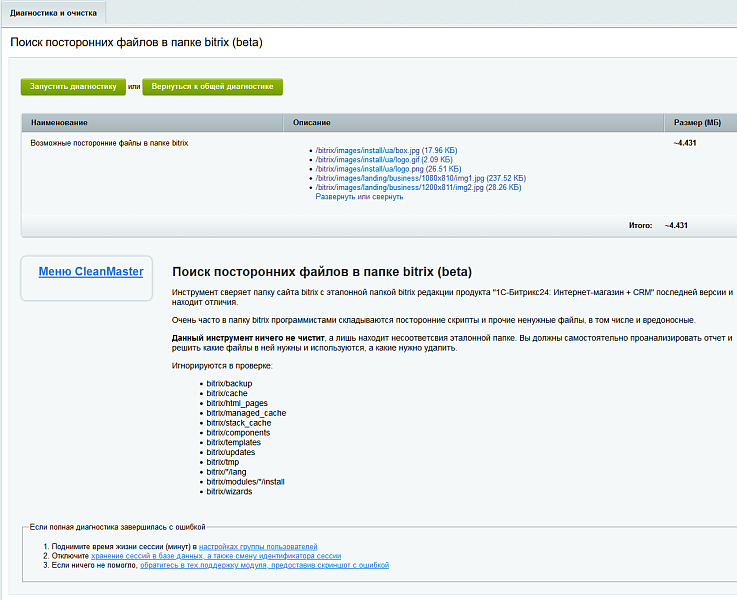The width and height of the screenshot is (737, 600).
Task: Click the 'Размер (МБ)' column header
Action: 697,123
